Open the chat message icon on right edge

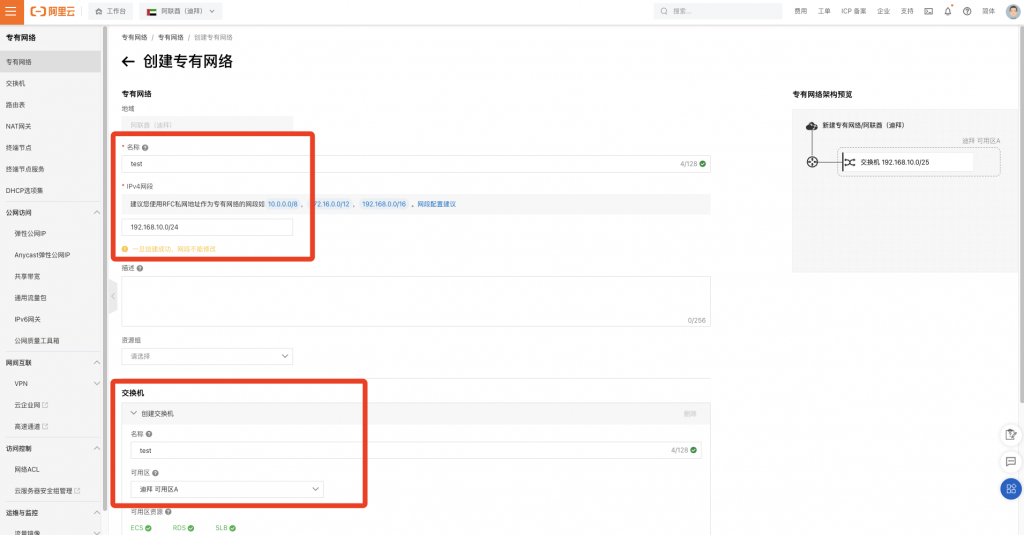point(1011,462)
